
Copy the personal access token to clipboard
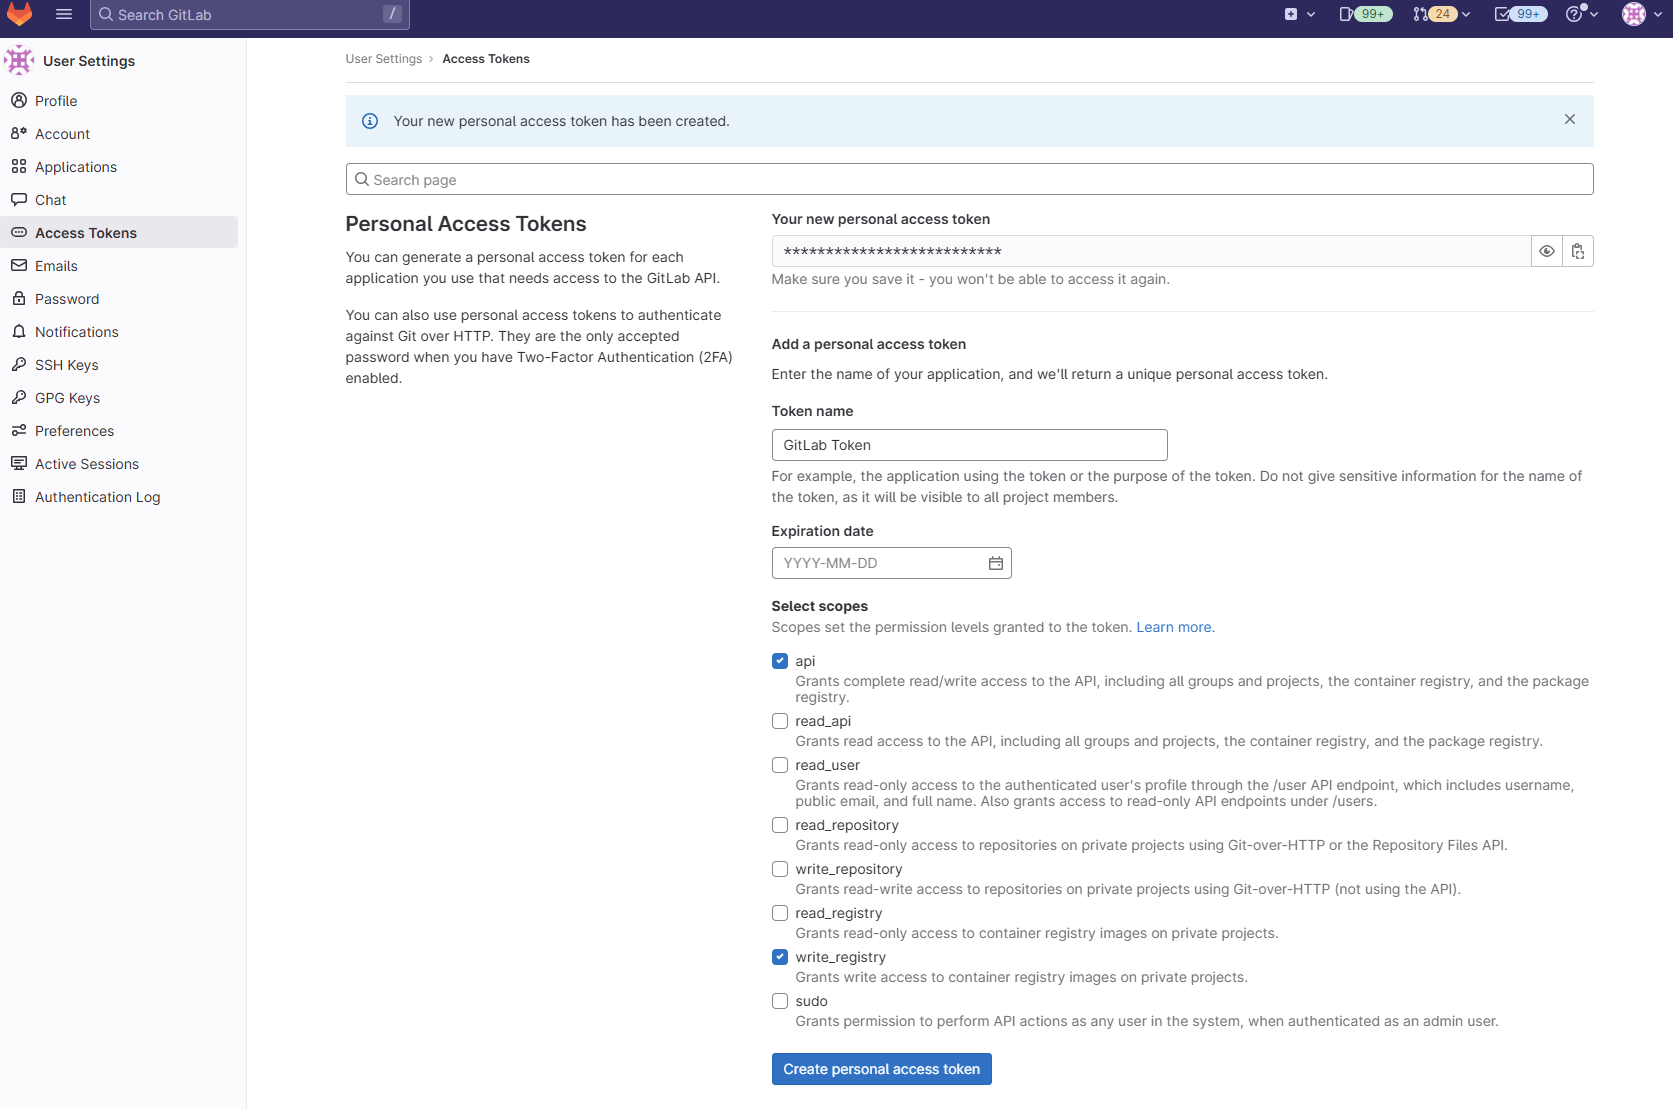tap(1578, 251)
